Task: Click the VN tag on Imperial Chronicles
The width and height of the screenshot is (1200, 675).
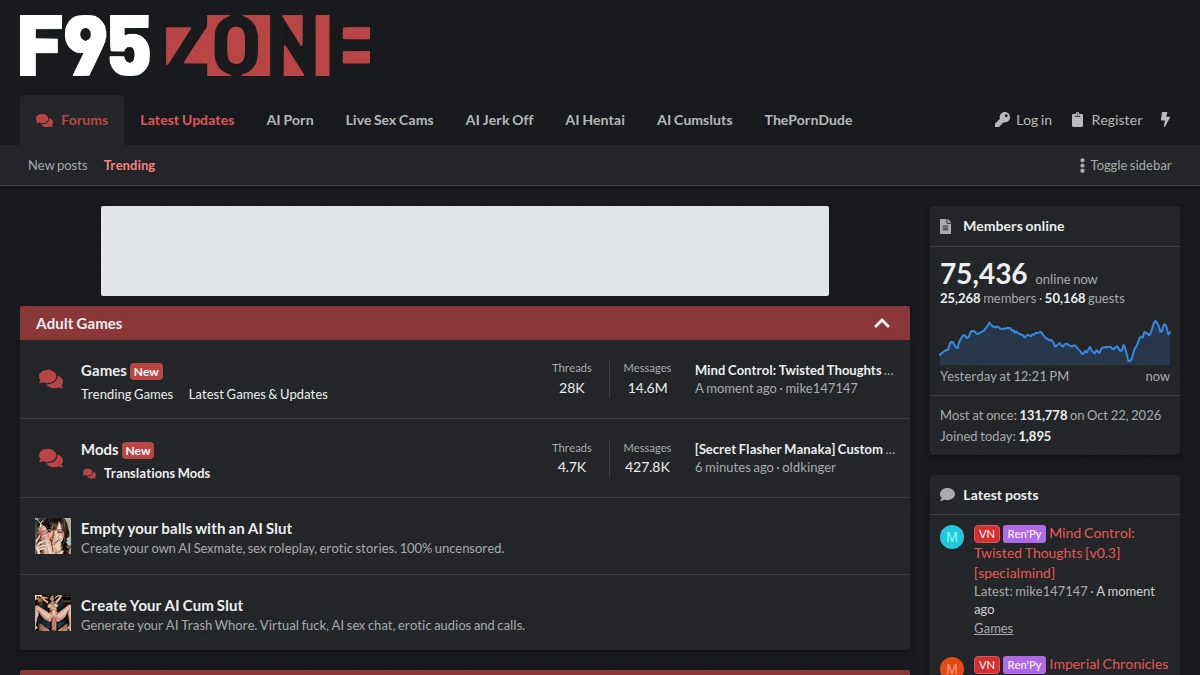Action: click(x=987, y=665)
